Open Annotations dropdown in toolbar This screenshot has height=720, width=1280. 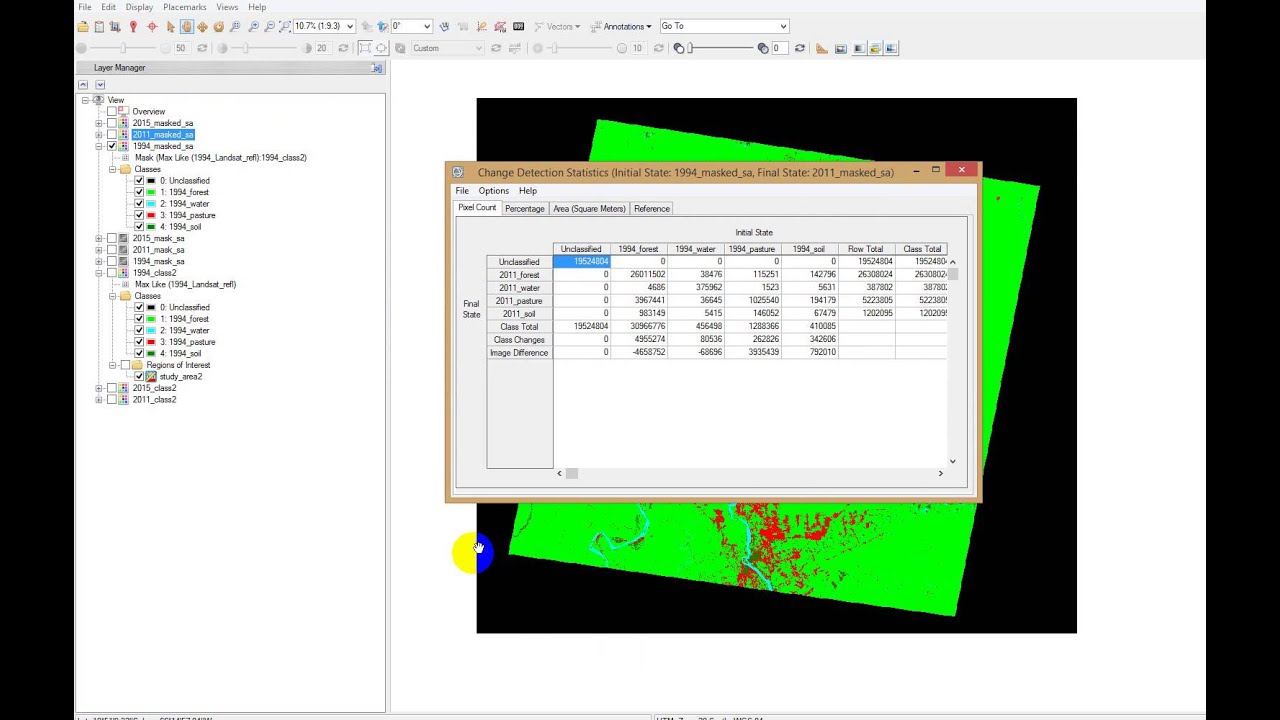[621, 27]
